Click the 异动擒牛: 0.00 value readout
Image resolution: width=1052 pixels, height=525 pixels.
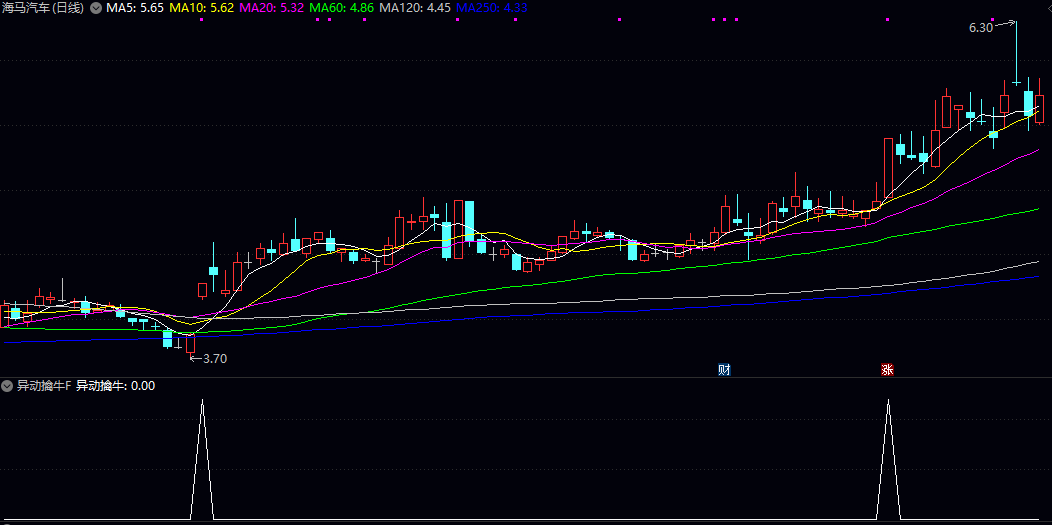pos(116,386)
